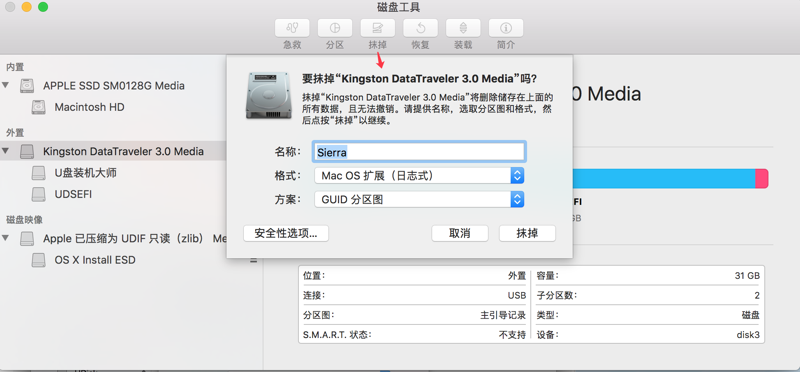Collapse the Apple UDIF disk image tree
The image size is (800, 372).
pyautogui.click(x=6, y=238)
